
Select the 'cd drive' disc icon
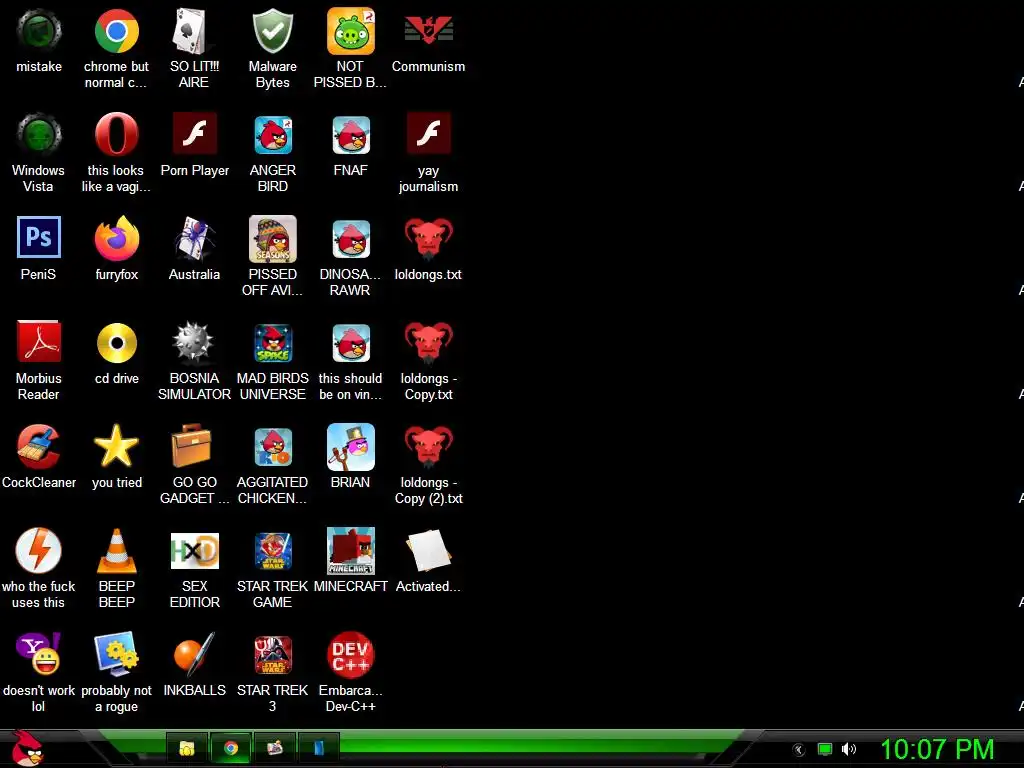[116, 343]
